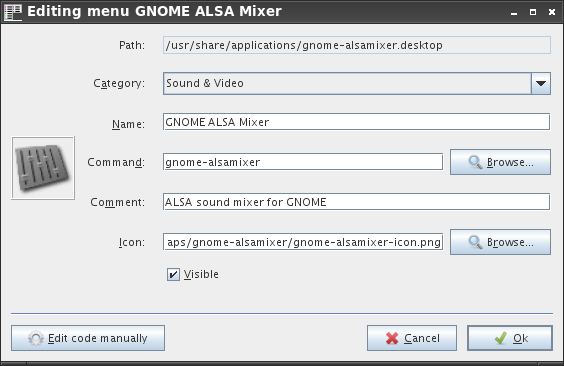Click the Comment text field
Image resolution: width=564 pixels, height=366 pixels.
[356, 202]
